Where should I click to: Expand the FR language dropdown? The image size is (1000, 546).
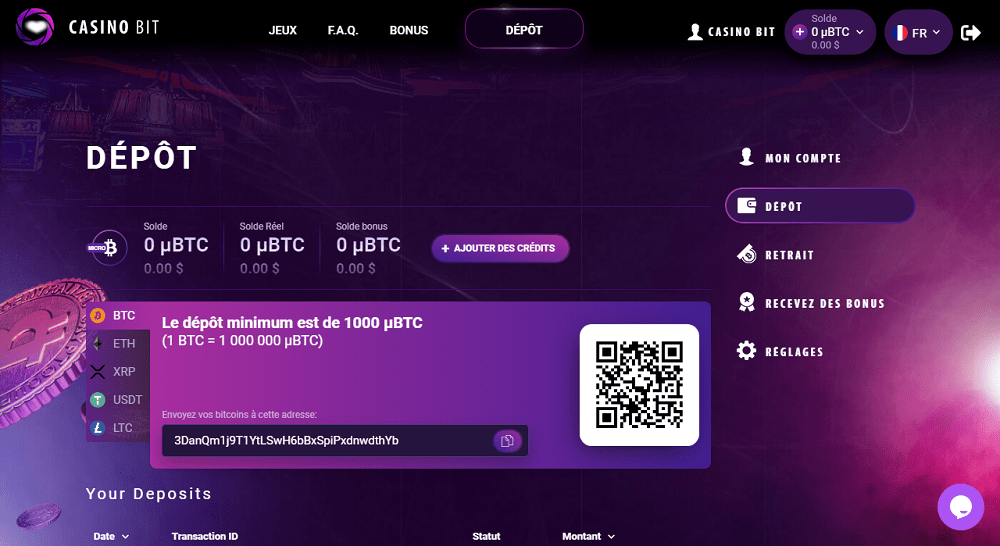(x=918, y=33)
